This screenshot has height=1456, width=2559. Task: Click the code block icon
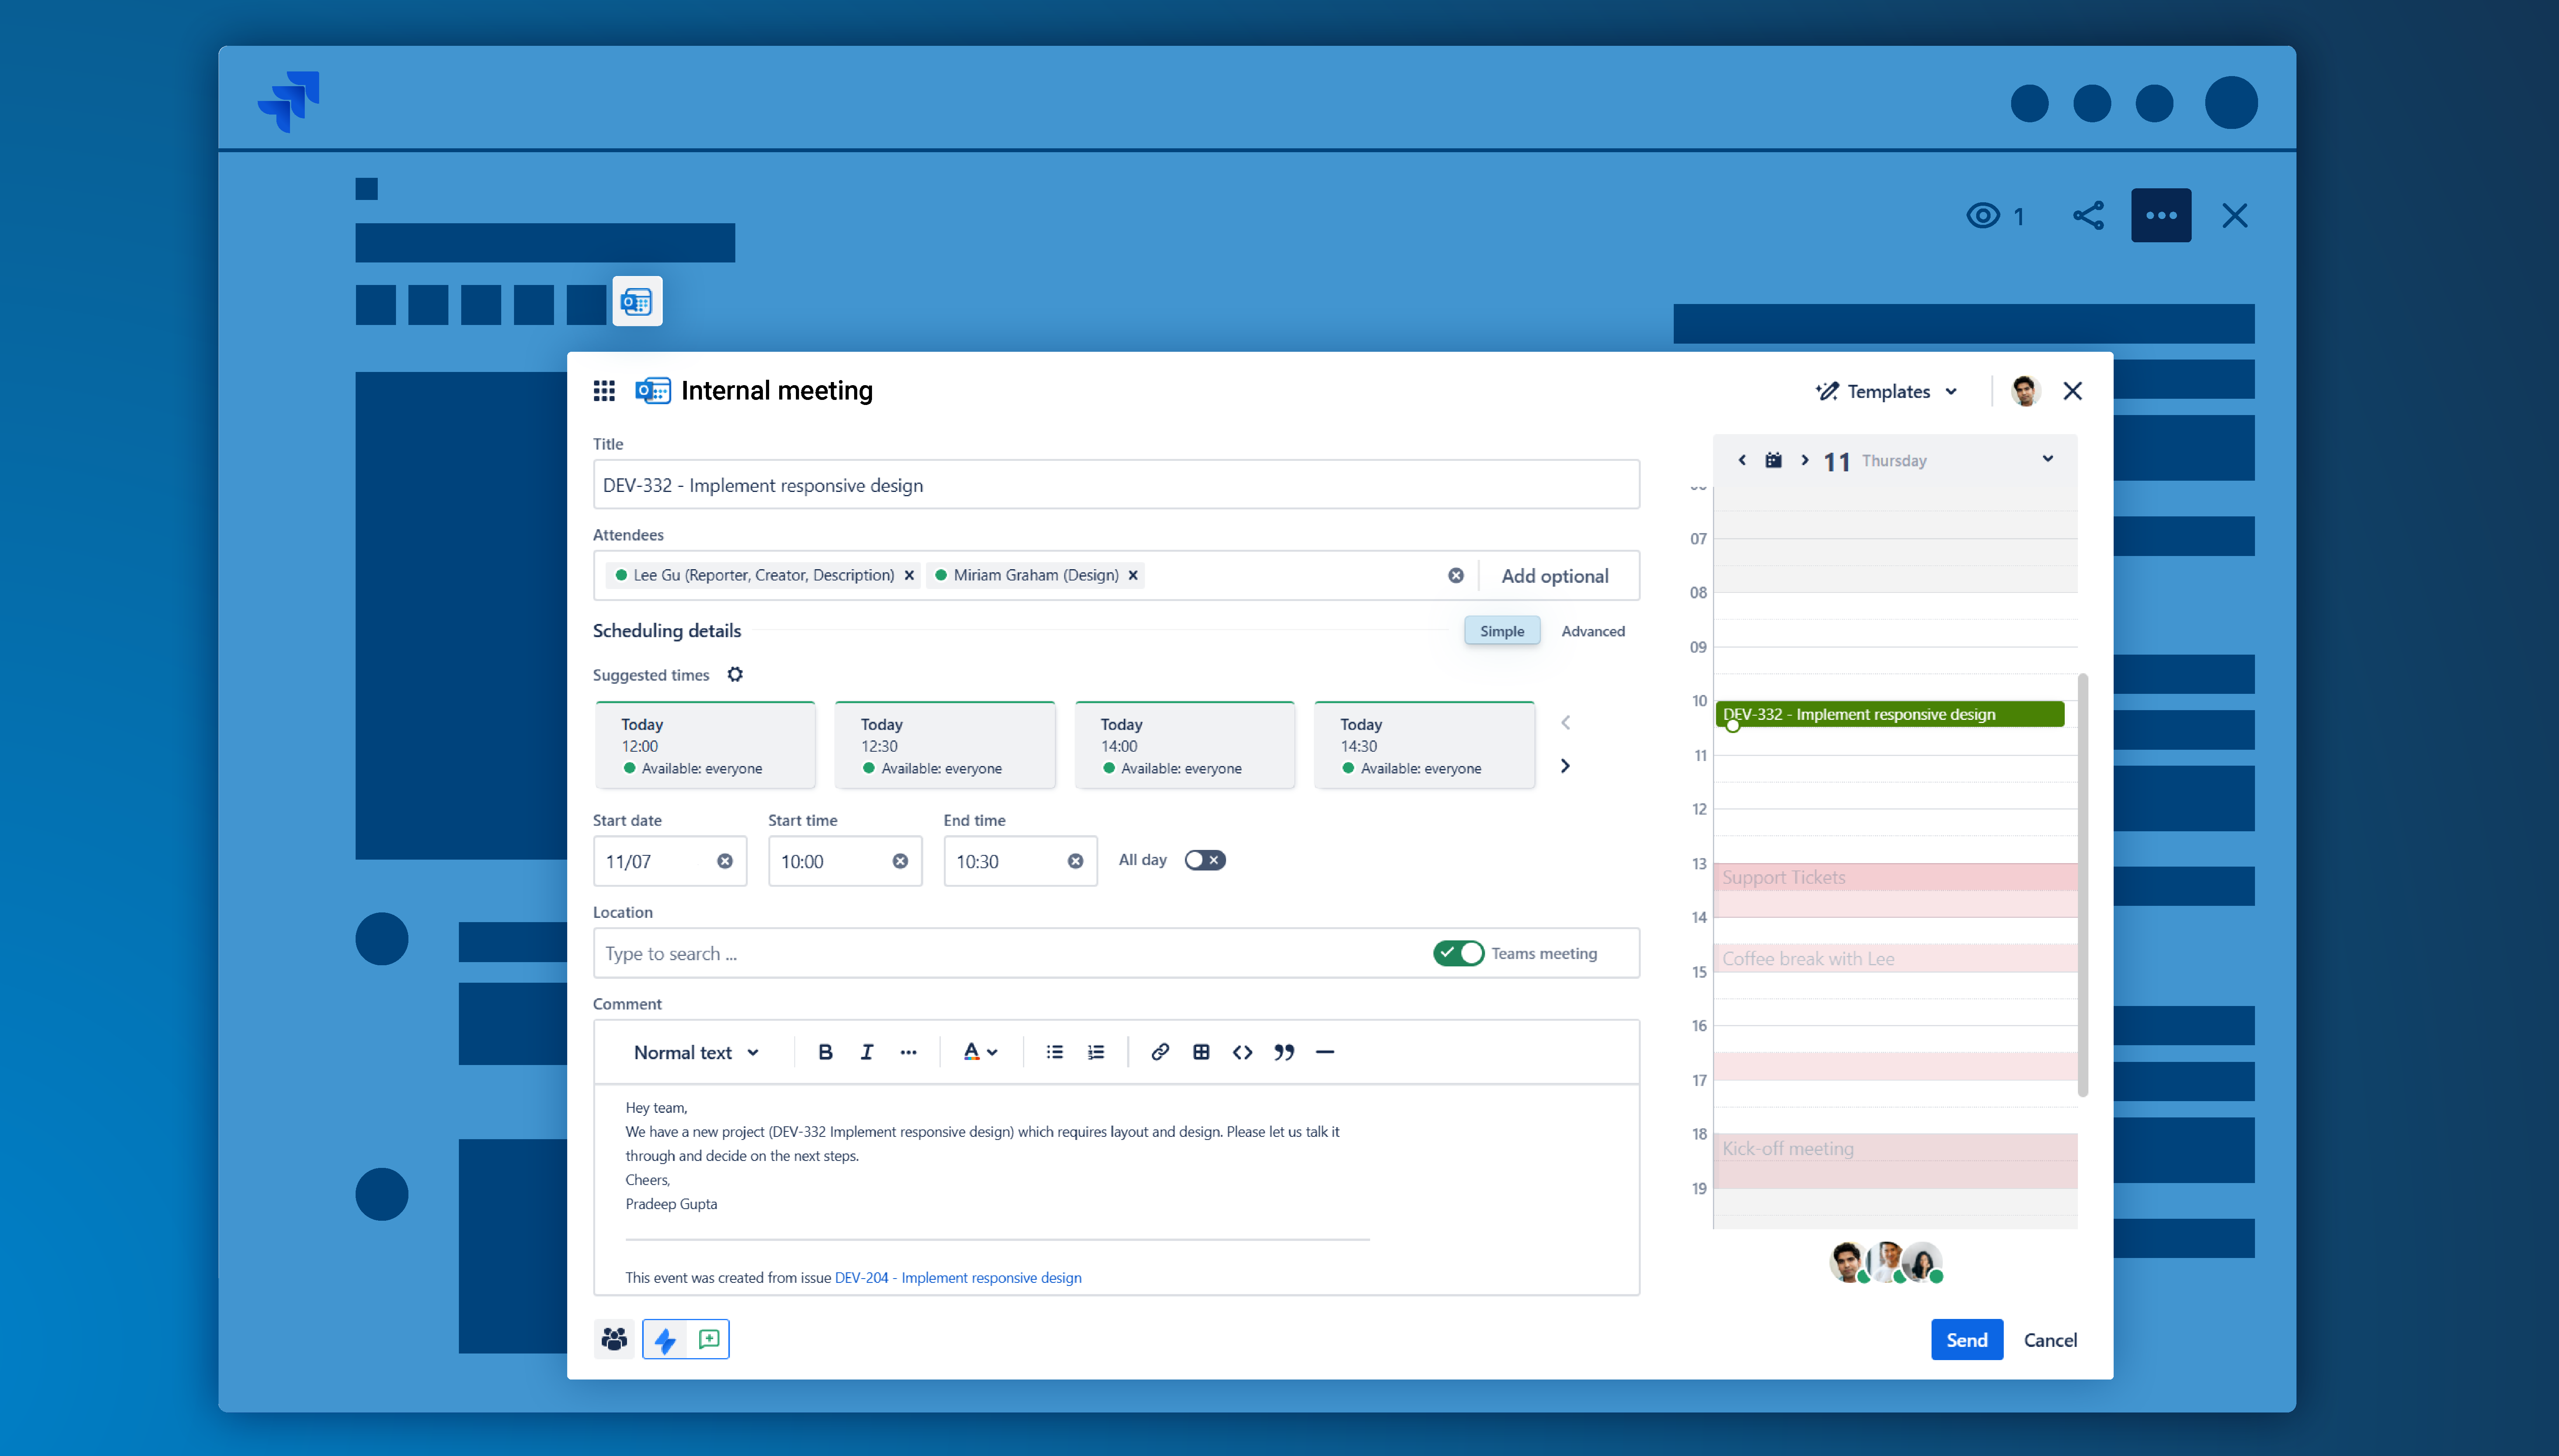click(1242, 1052)
